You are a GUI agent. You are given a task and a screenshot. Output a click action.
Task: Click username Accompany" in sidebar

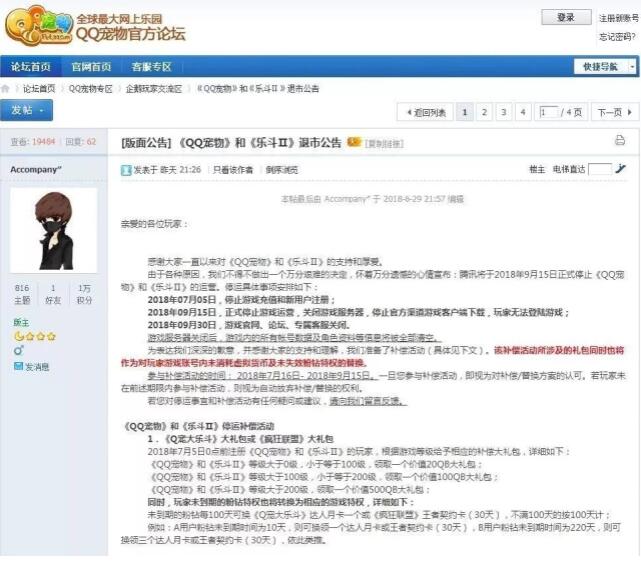pos(36,169)
